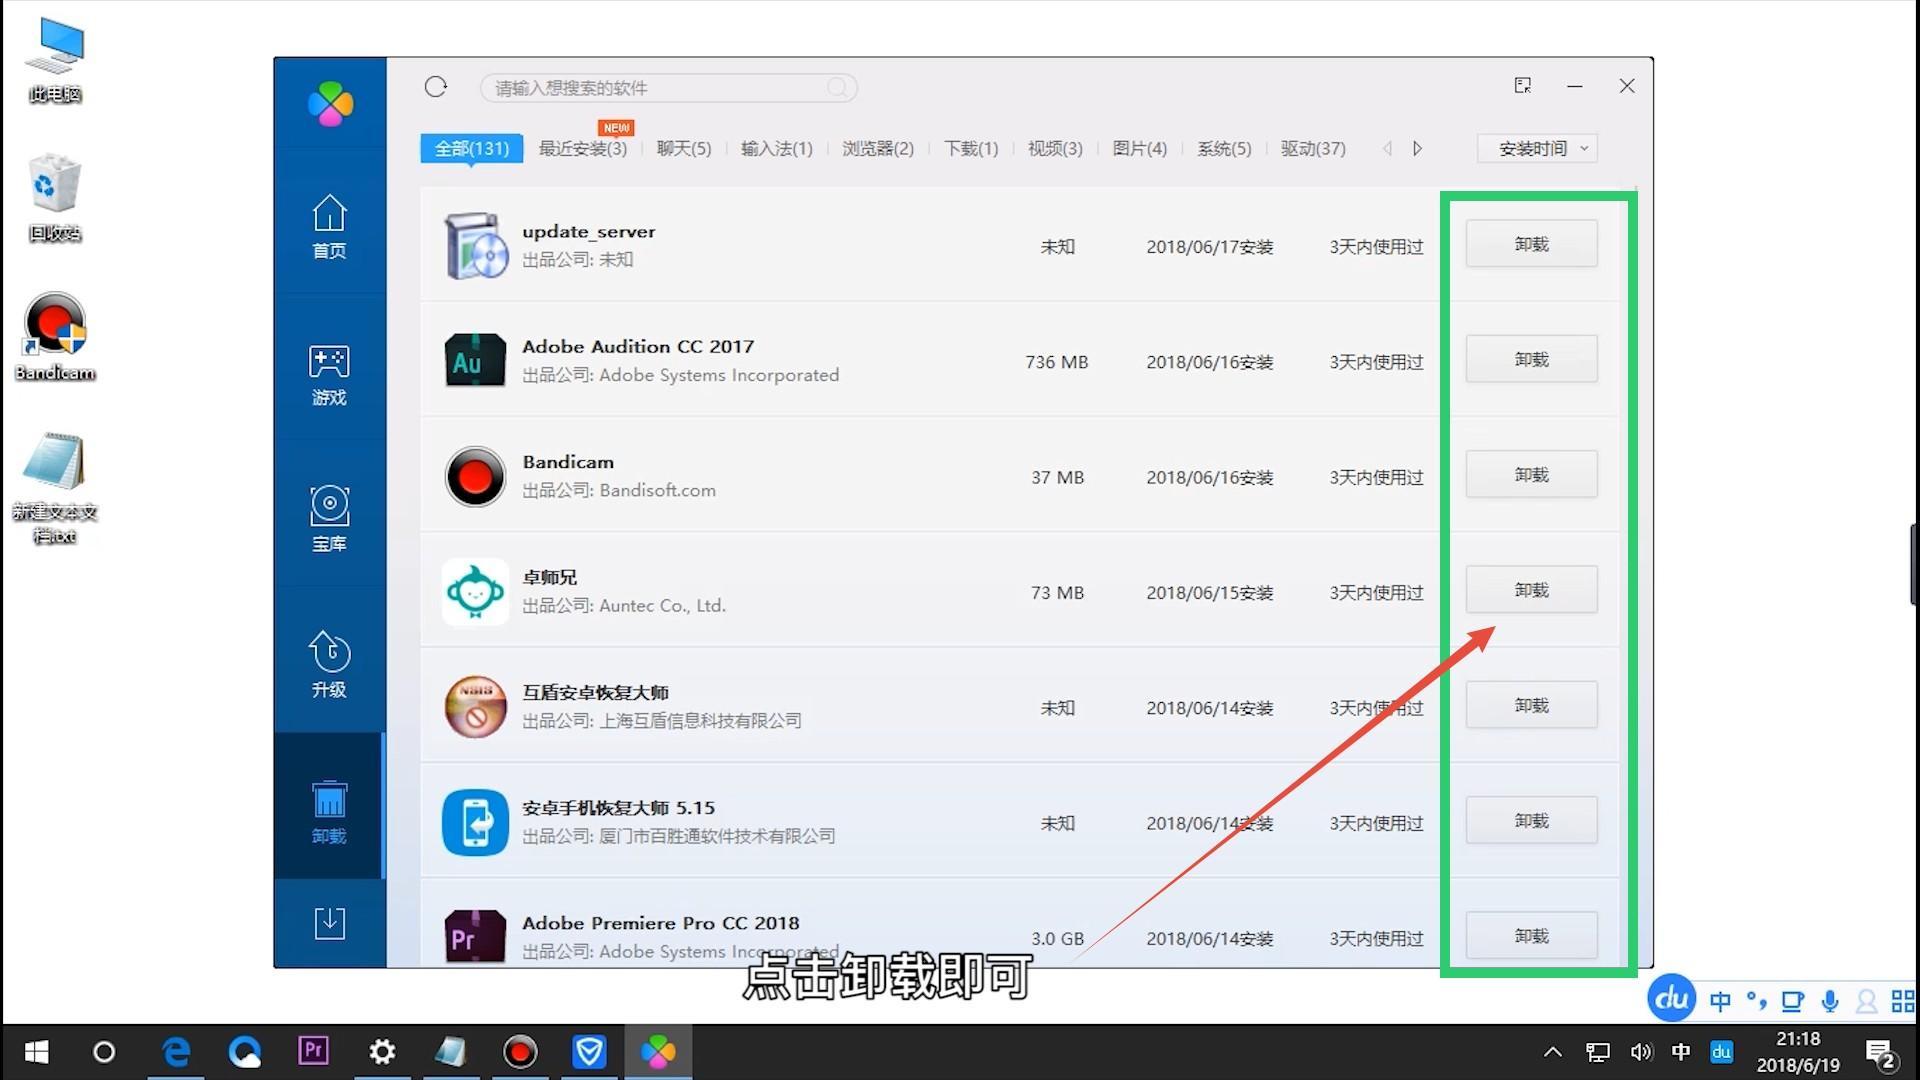Open Premiere Pro from taskbar
Viewport: 1920px width, 1080px height.
coord(313,1051)
